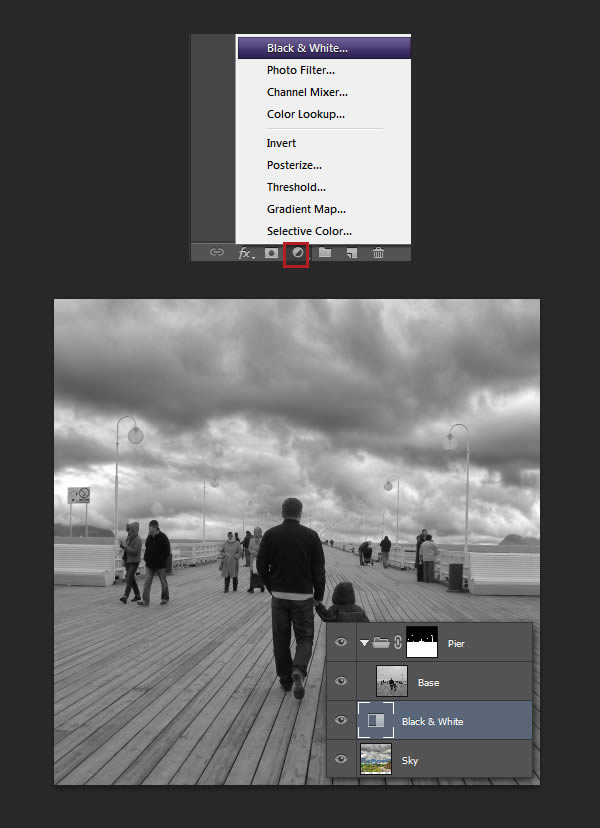Choose Black & White from adjustment menu
The height and width of the screenshot is (828, 600).
point(307,47)
